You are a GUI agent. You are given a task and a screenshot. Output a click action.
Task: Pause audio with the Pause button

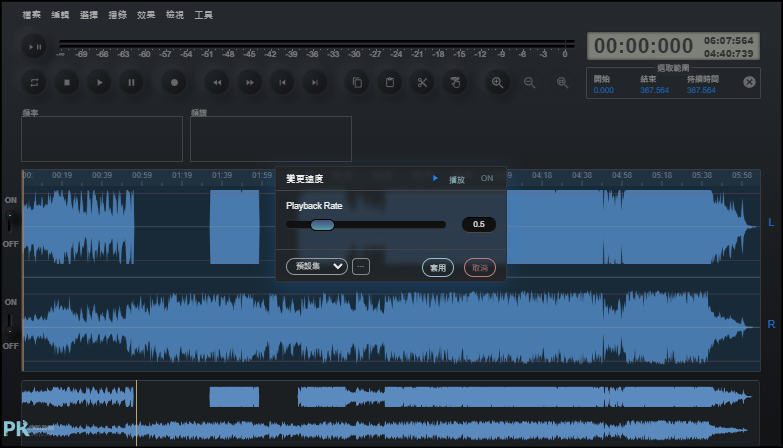click(x=131, y=82)
